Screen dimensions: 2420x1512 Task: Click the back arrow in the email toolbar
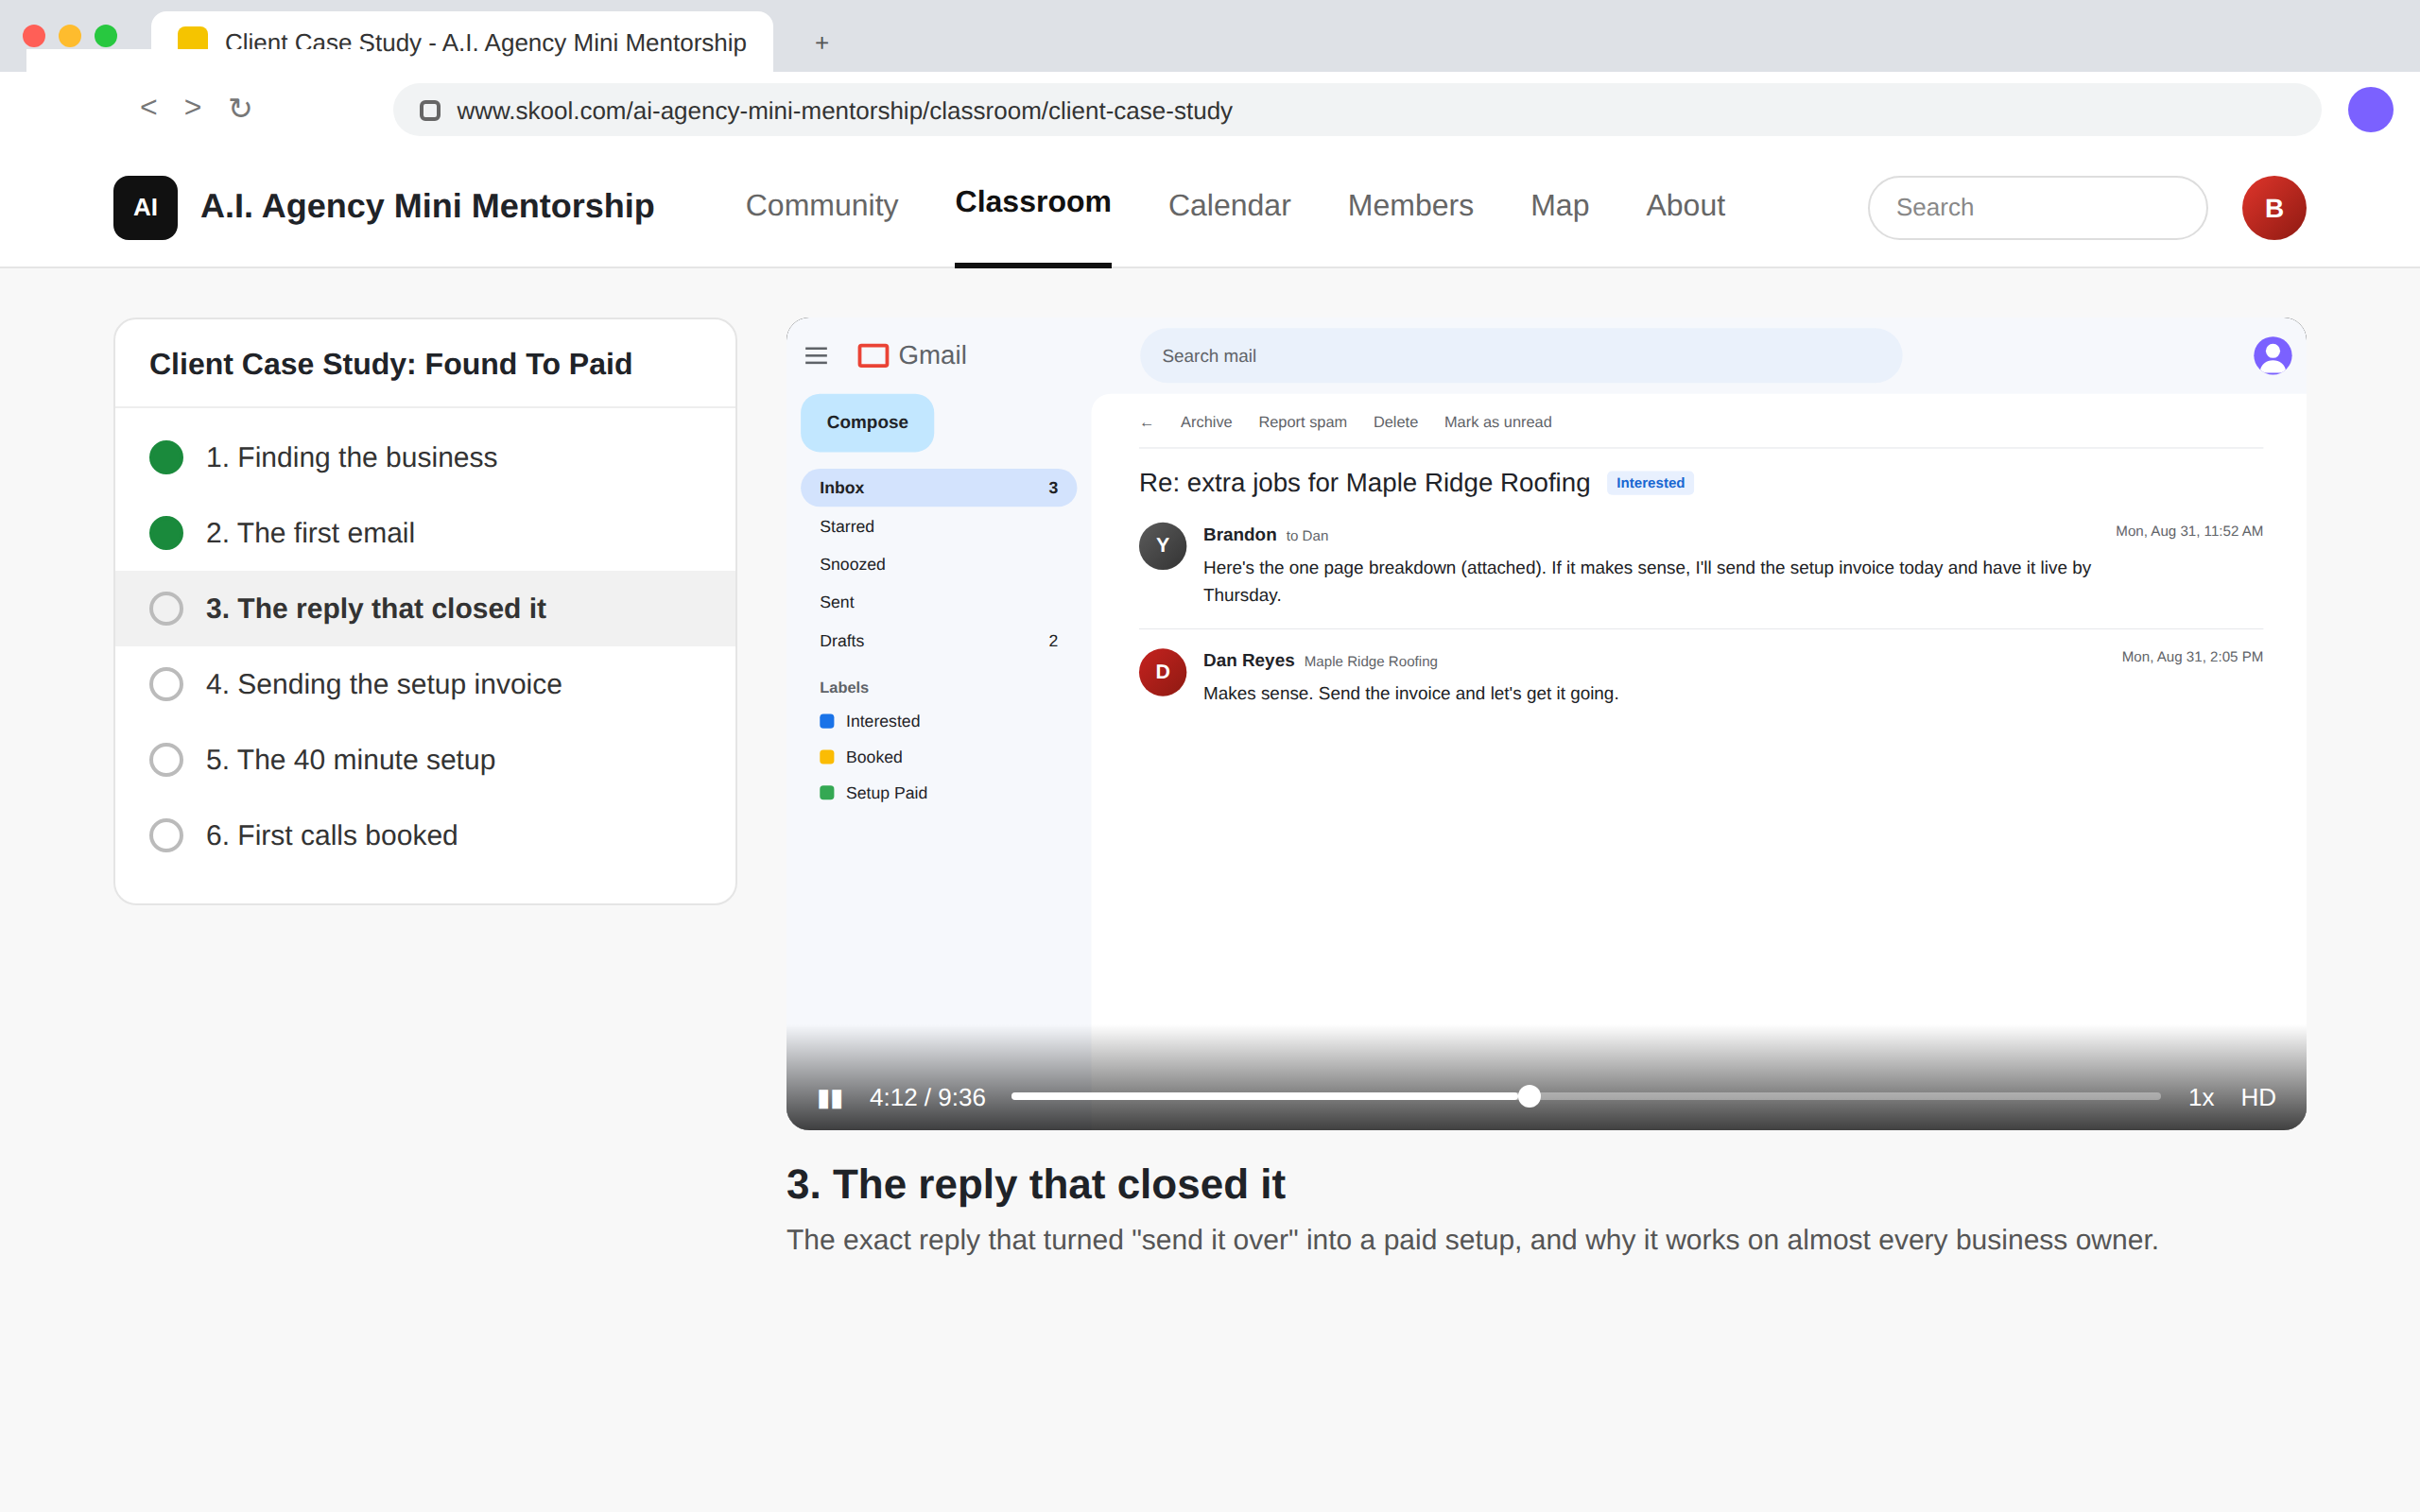point(1146,423)
